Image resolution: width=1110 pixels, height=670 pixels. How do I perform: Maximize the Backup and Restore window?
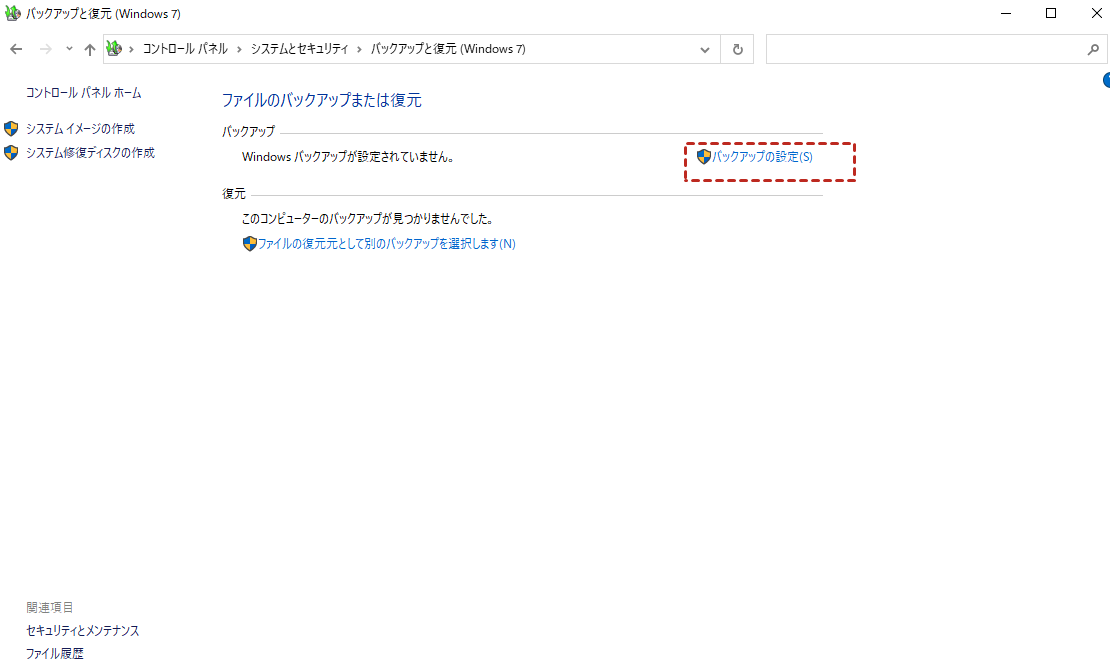point(1051,13)
